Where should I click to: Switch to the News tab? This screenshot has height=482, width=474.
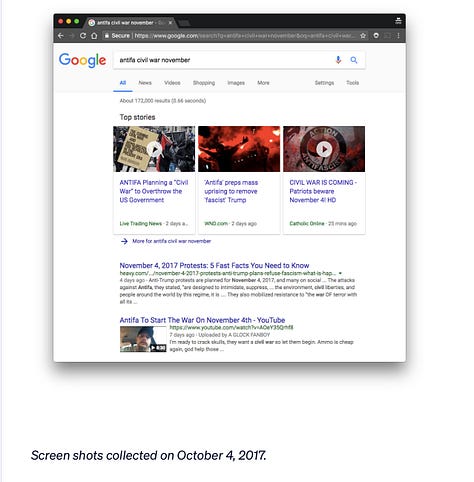point(145,83)
